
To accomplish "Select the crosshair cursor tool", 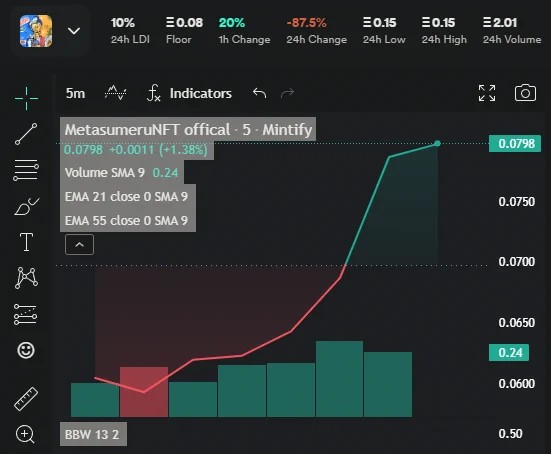I will [x=26, y=98].
